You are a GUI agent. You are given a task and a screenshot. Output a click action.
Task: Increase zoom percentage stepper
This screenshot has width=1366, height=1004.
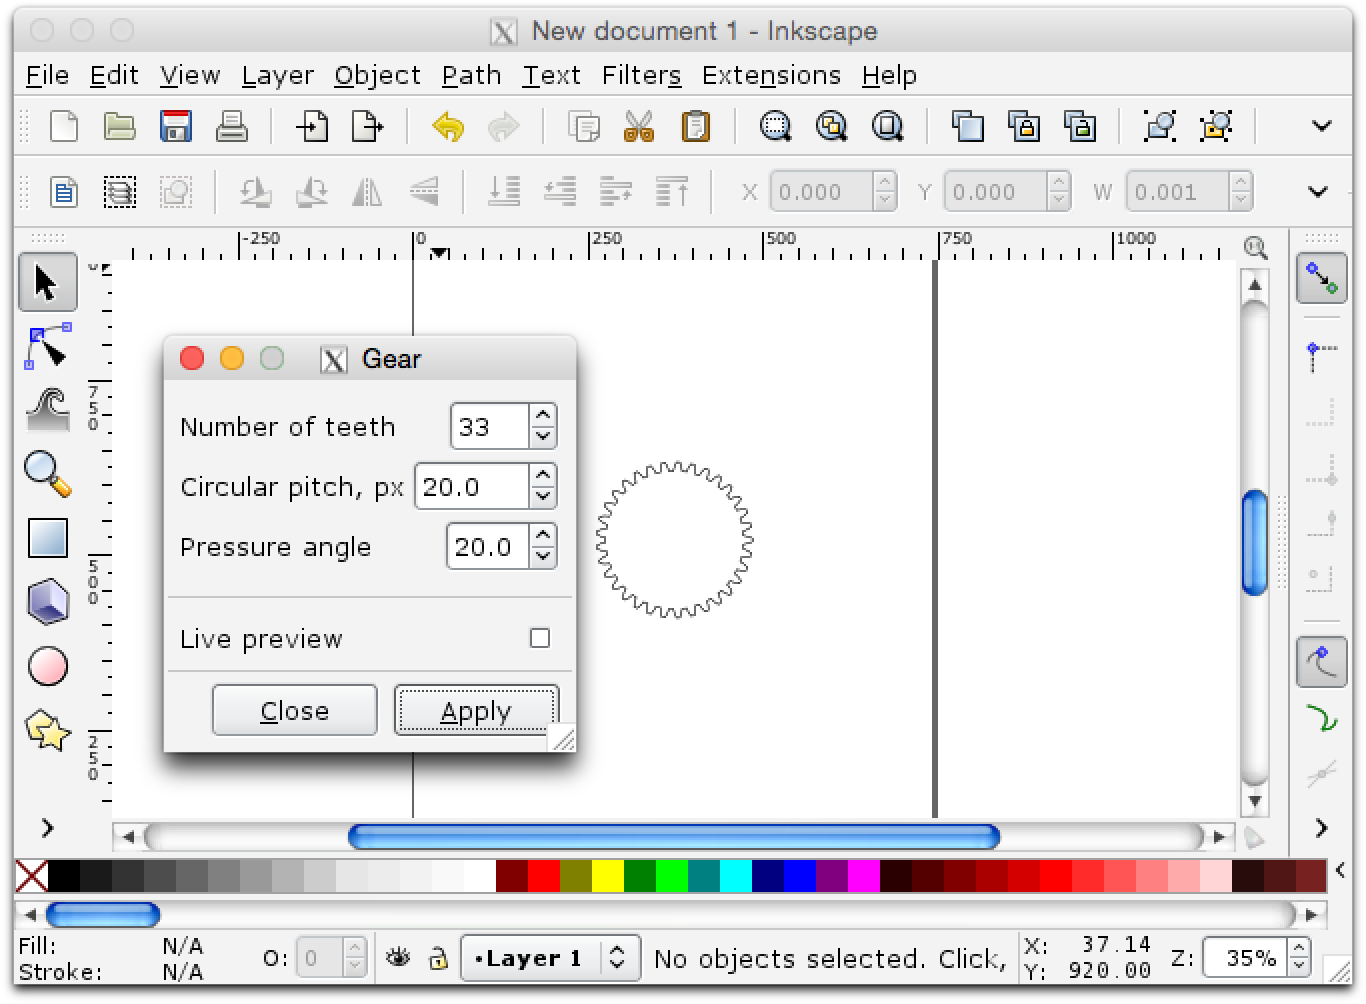1298,948
